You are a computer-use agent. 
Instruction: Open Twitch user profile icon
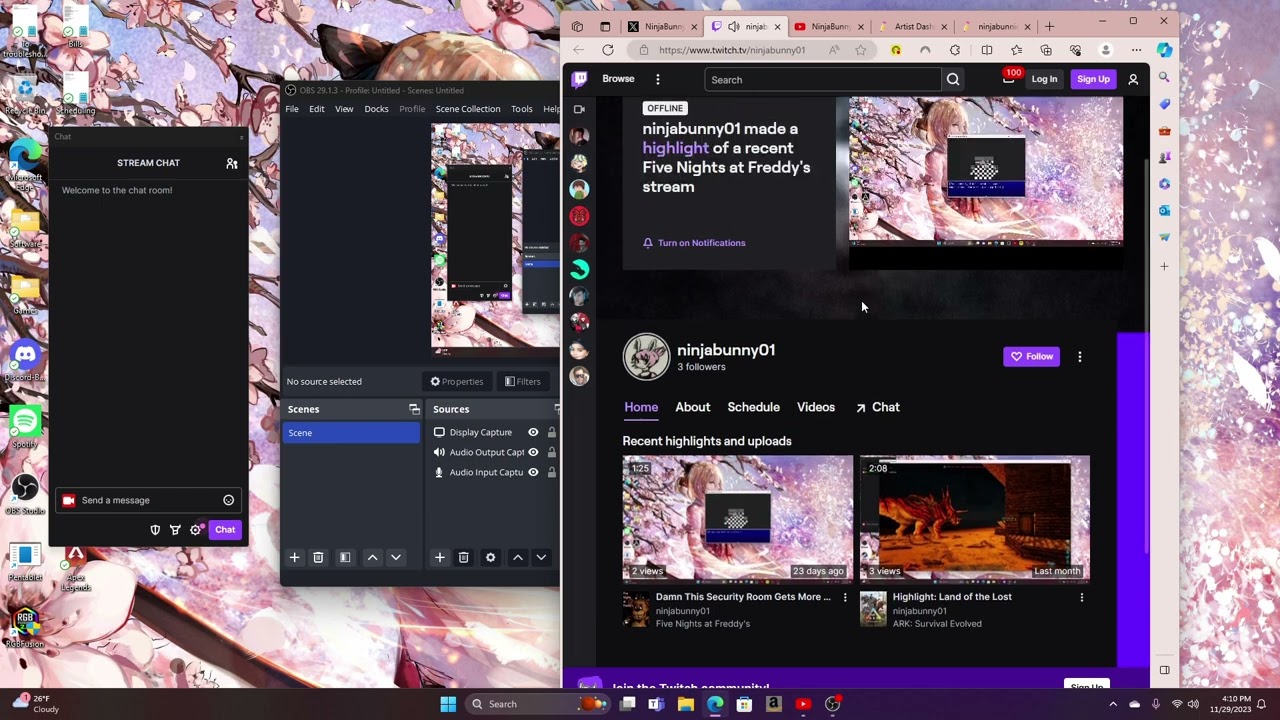click(1133, 79)
